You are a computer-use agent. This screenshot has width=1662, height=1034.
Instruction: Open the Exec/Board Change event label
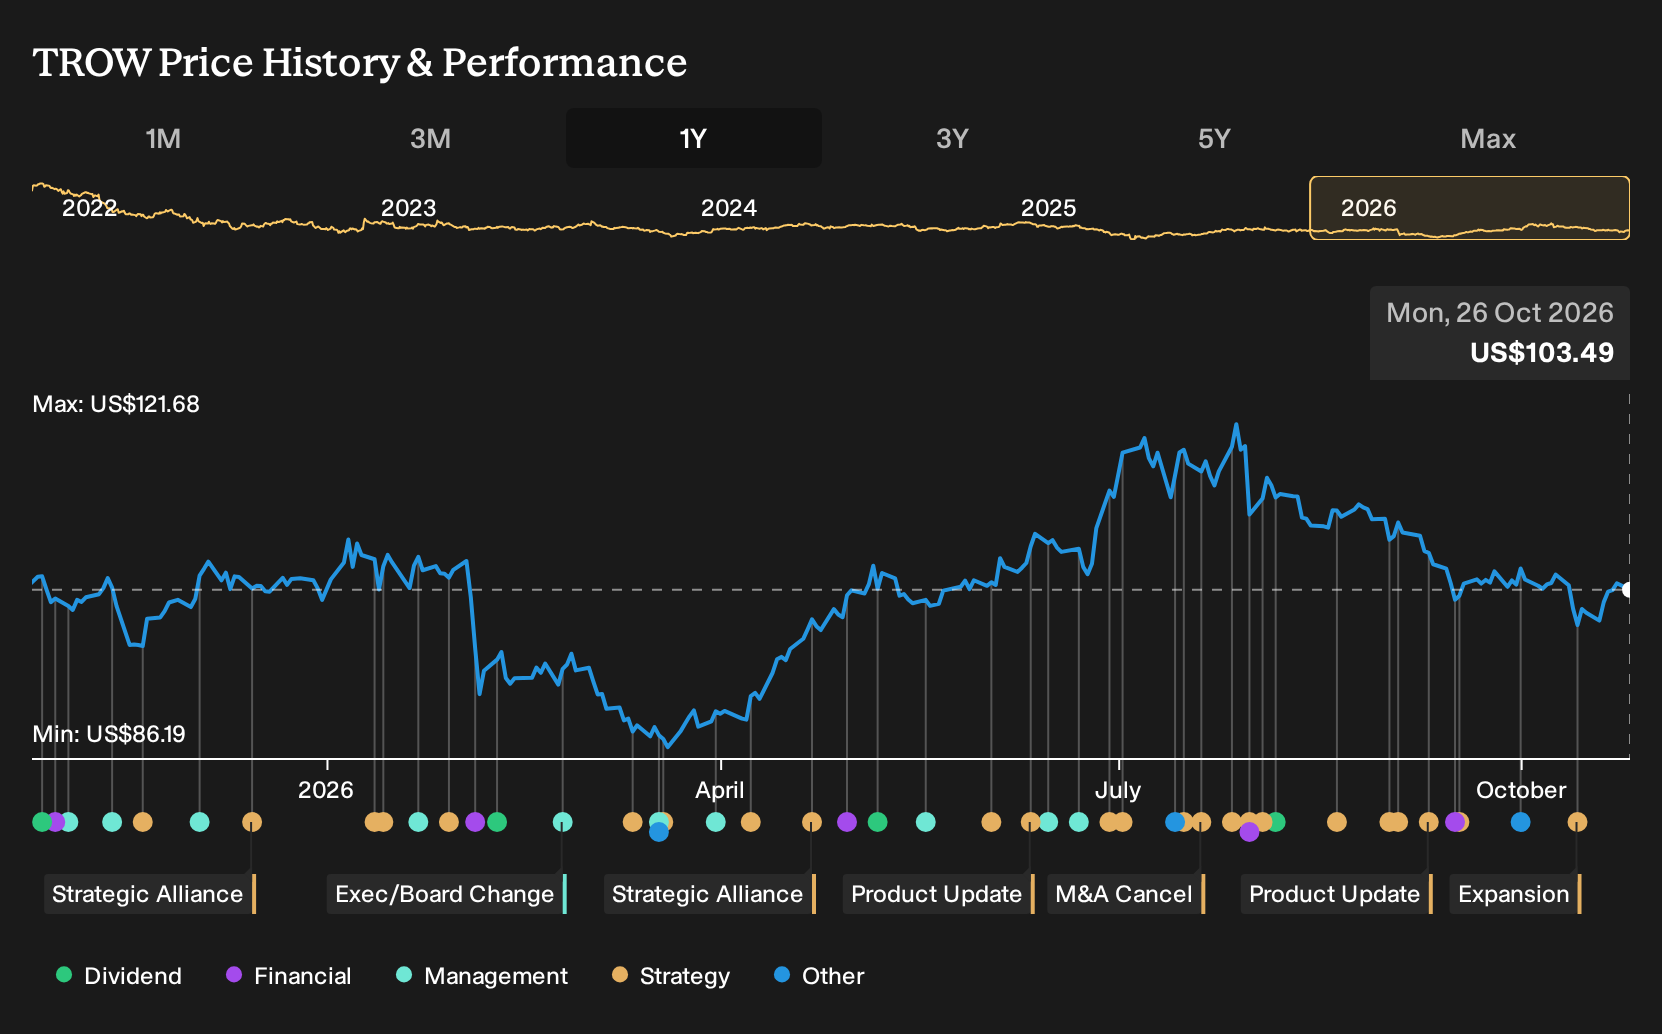click(446, 894)
